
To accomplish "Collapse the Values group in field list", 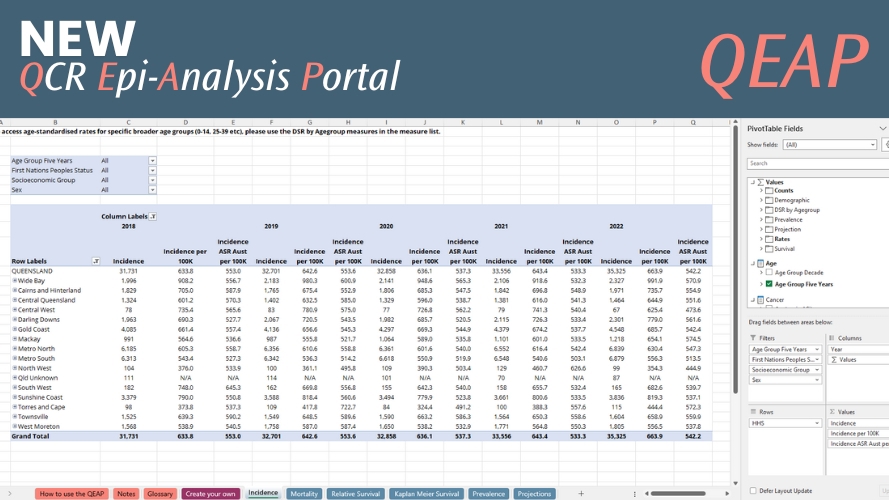I will [752, 182].
